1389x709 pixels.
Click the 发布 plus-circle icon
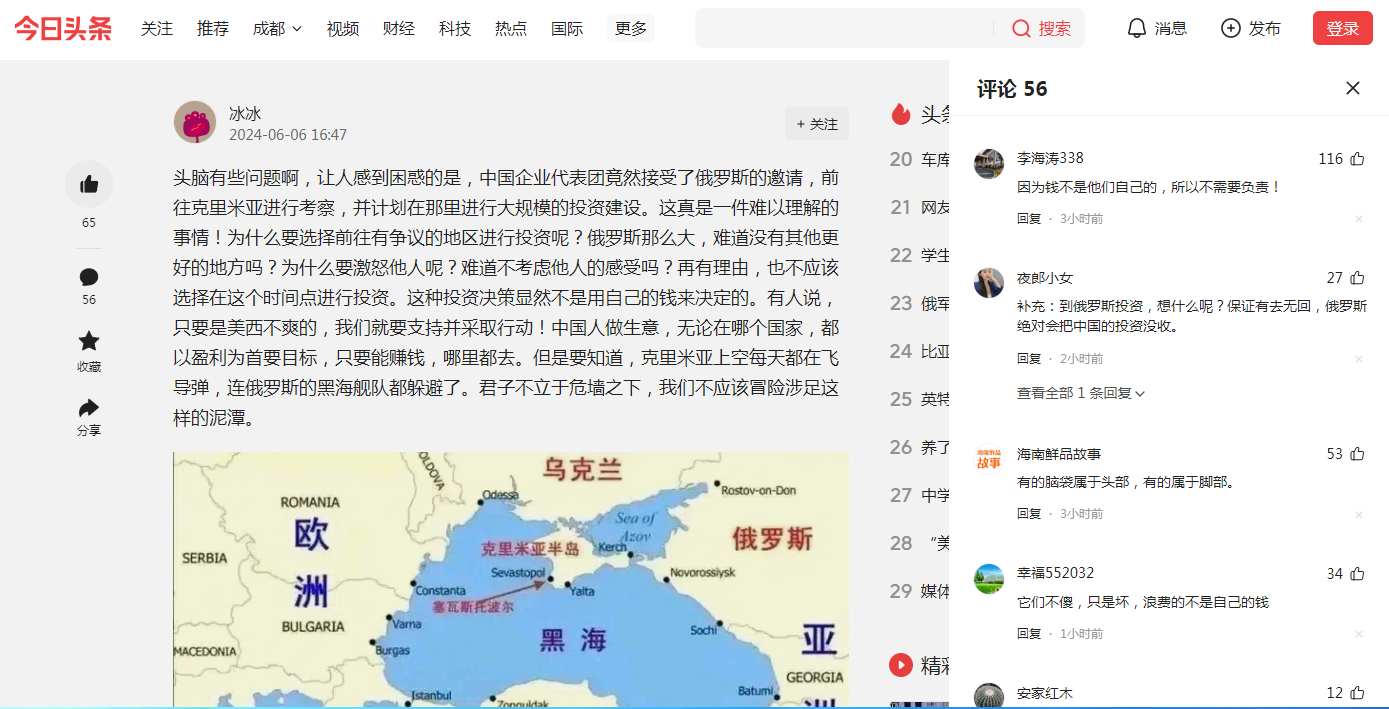pyautogui.click(x=1231, y=28)
